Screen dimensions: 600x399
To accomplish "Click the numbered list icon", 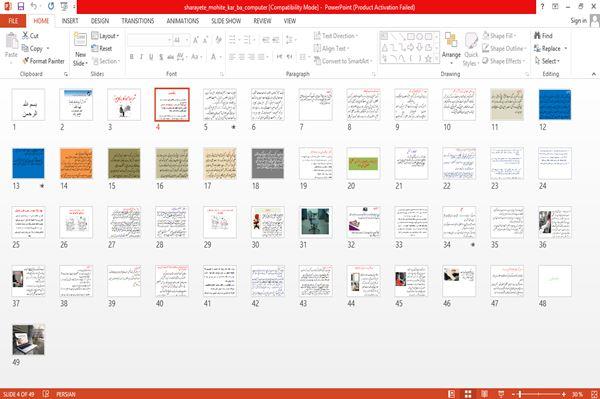I will pos(248,40).
